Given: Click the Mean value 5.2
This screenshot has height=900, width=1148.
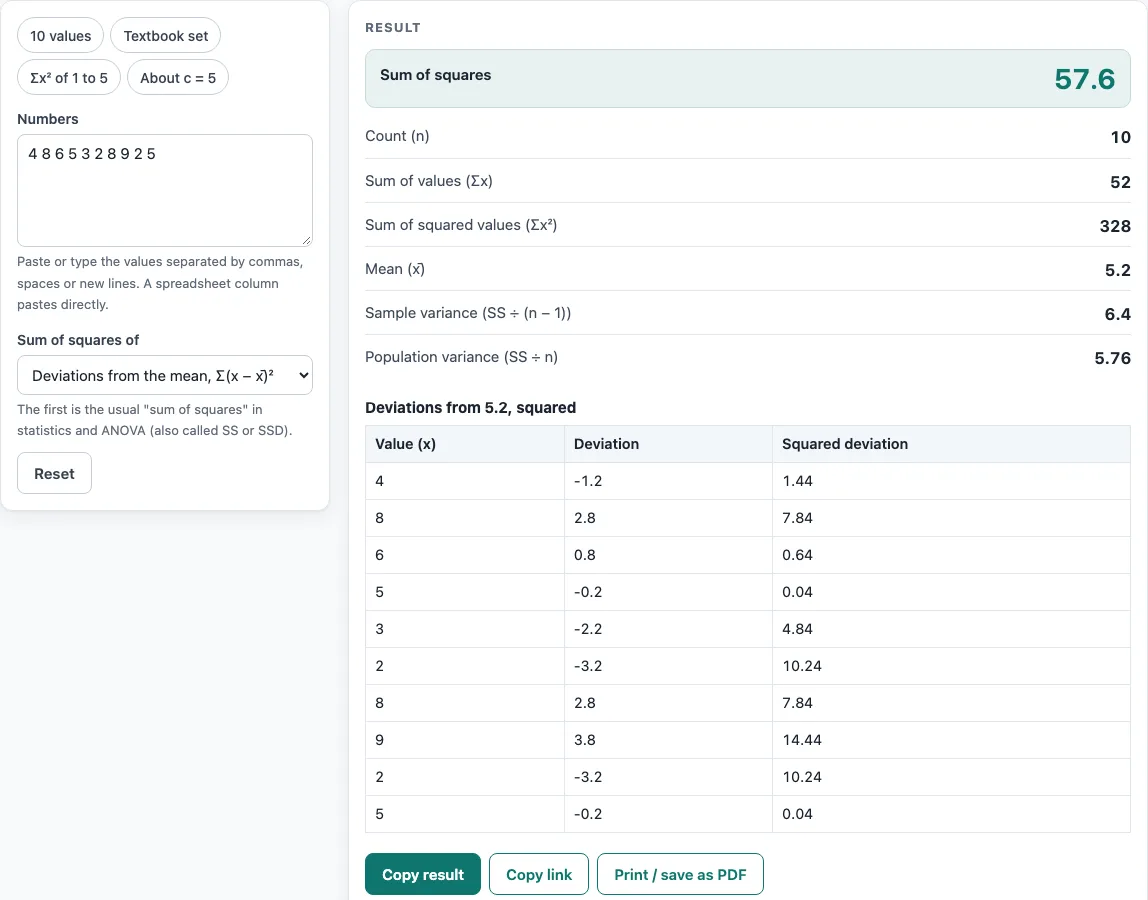Looking at the screenshot, I should pyautogui.click(x=1117, y=269).
